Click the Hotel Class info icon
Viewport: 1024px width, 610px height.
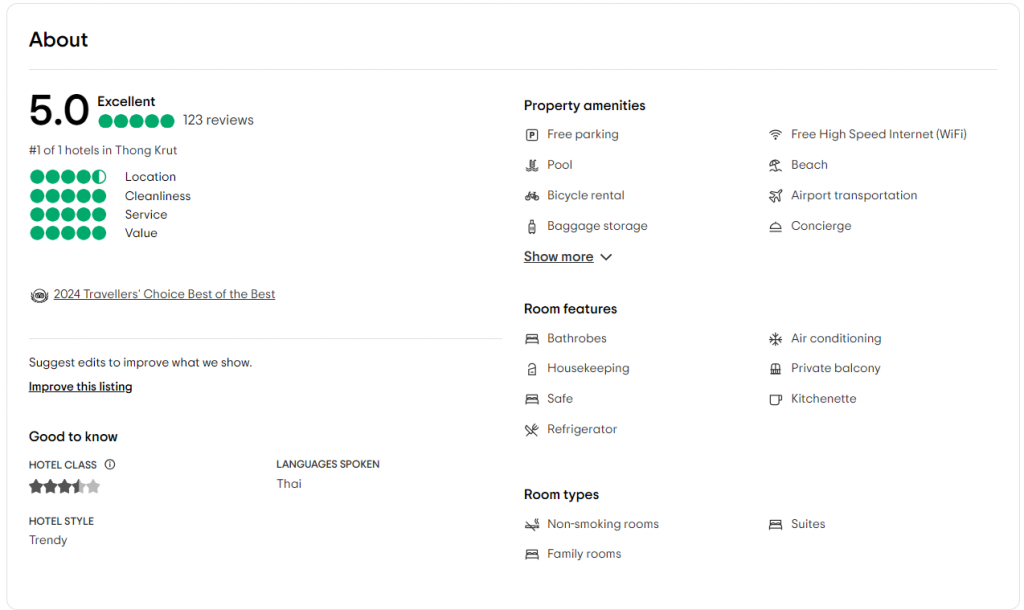point(110,464)
